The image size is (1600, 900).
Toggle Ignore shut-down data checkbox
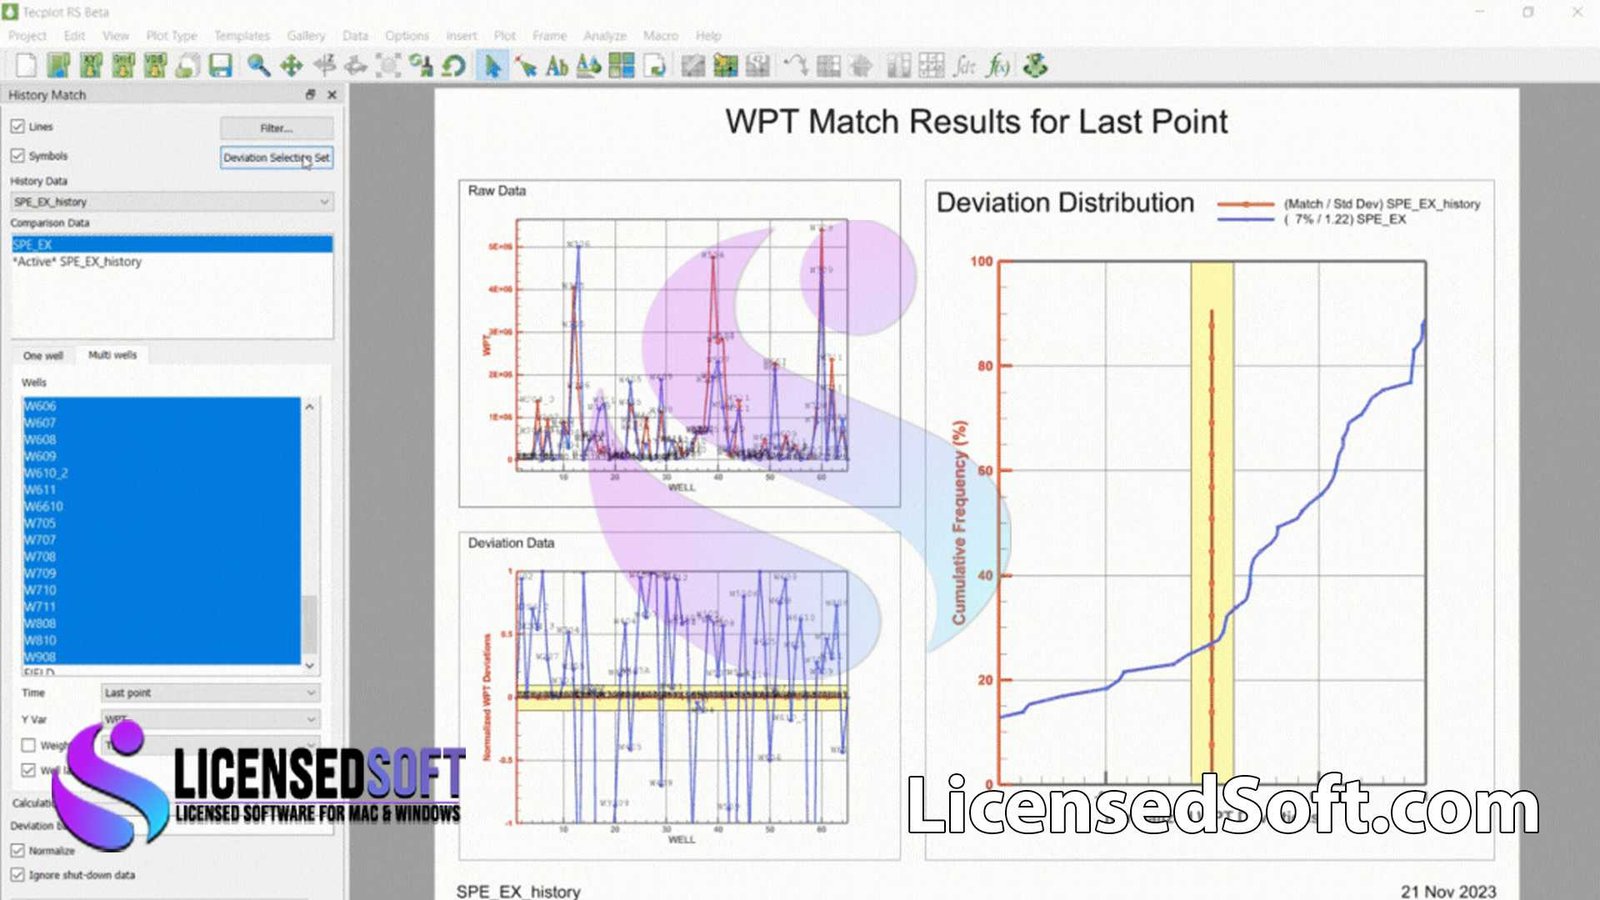tap(17, 875)
